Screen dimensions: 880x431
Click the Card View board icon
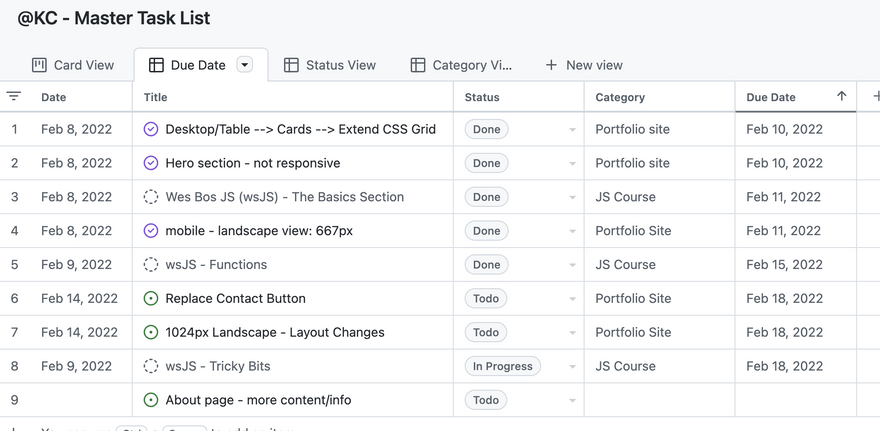[x=39, y=65]
